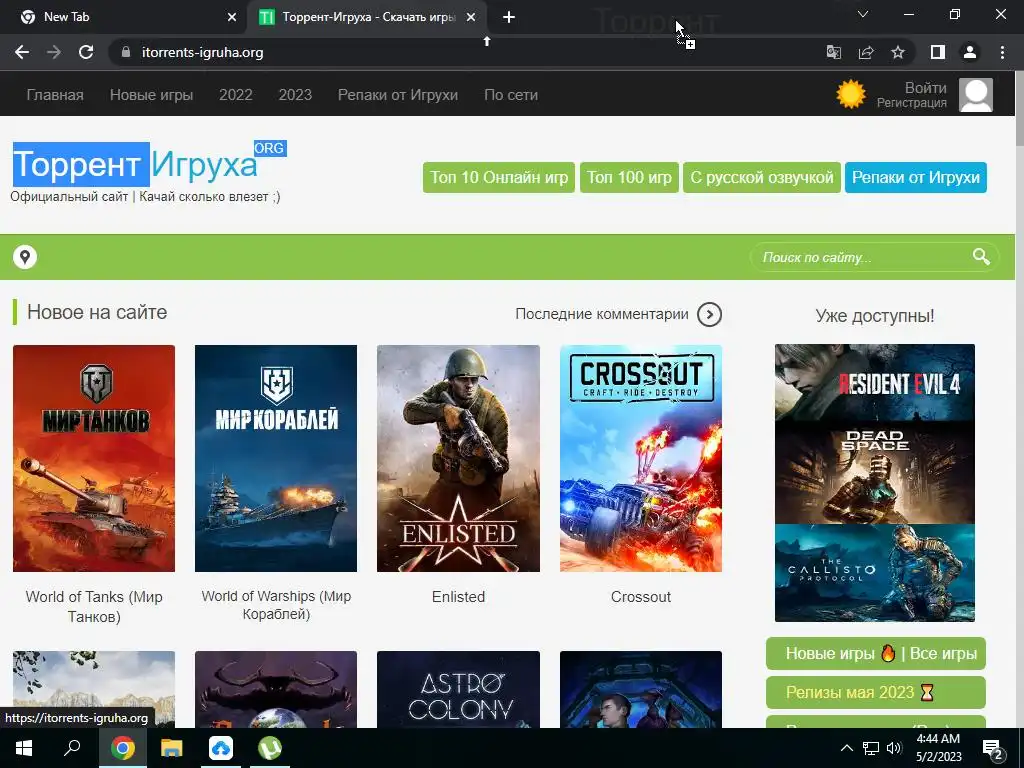Viewport: 1024px width, 768px height.
Task: Open Главная menu item
Action: click(55, 95)
